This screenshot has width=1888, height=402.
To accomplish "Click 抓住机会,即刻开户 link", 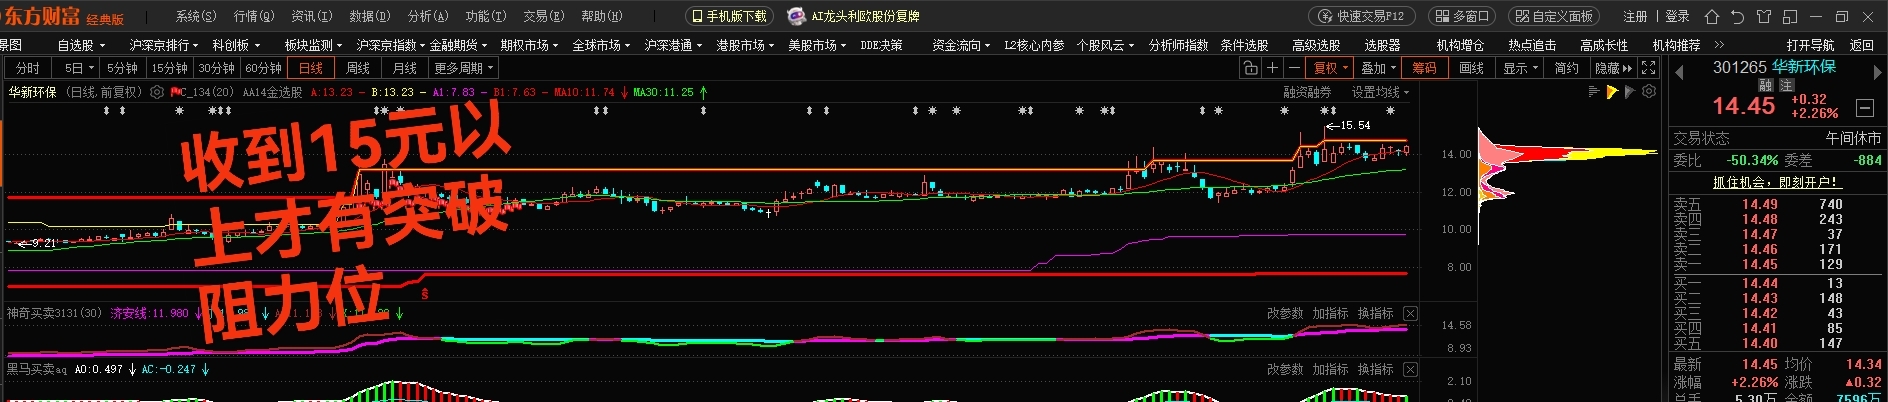I will tap(1776, 182).
